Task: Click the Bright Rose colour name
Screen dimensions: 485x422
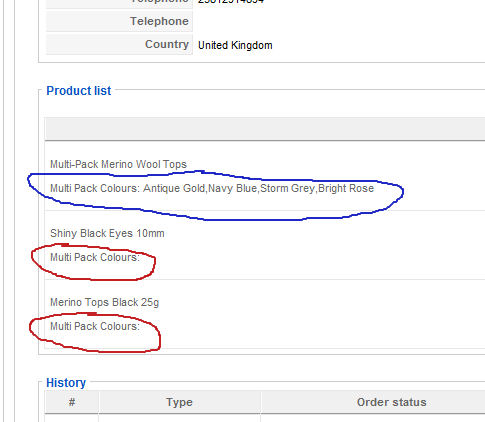Action: pyautogui.click(x=346, y=188)
